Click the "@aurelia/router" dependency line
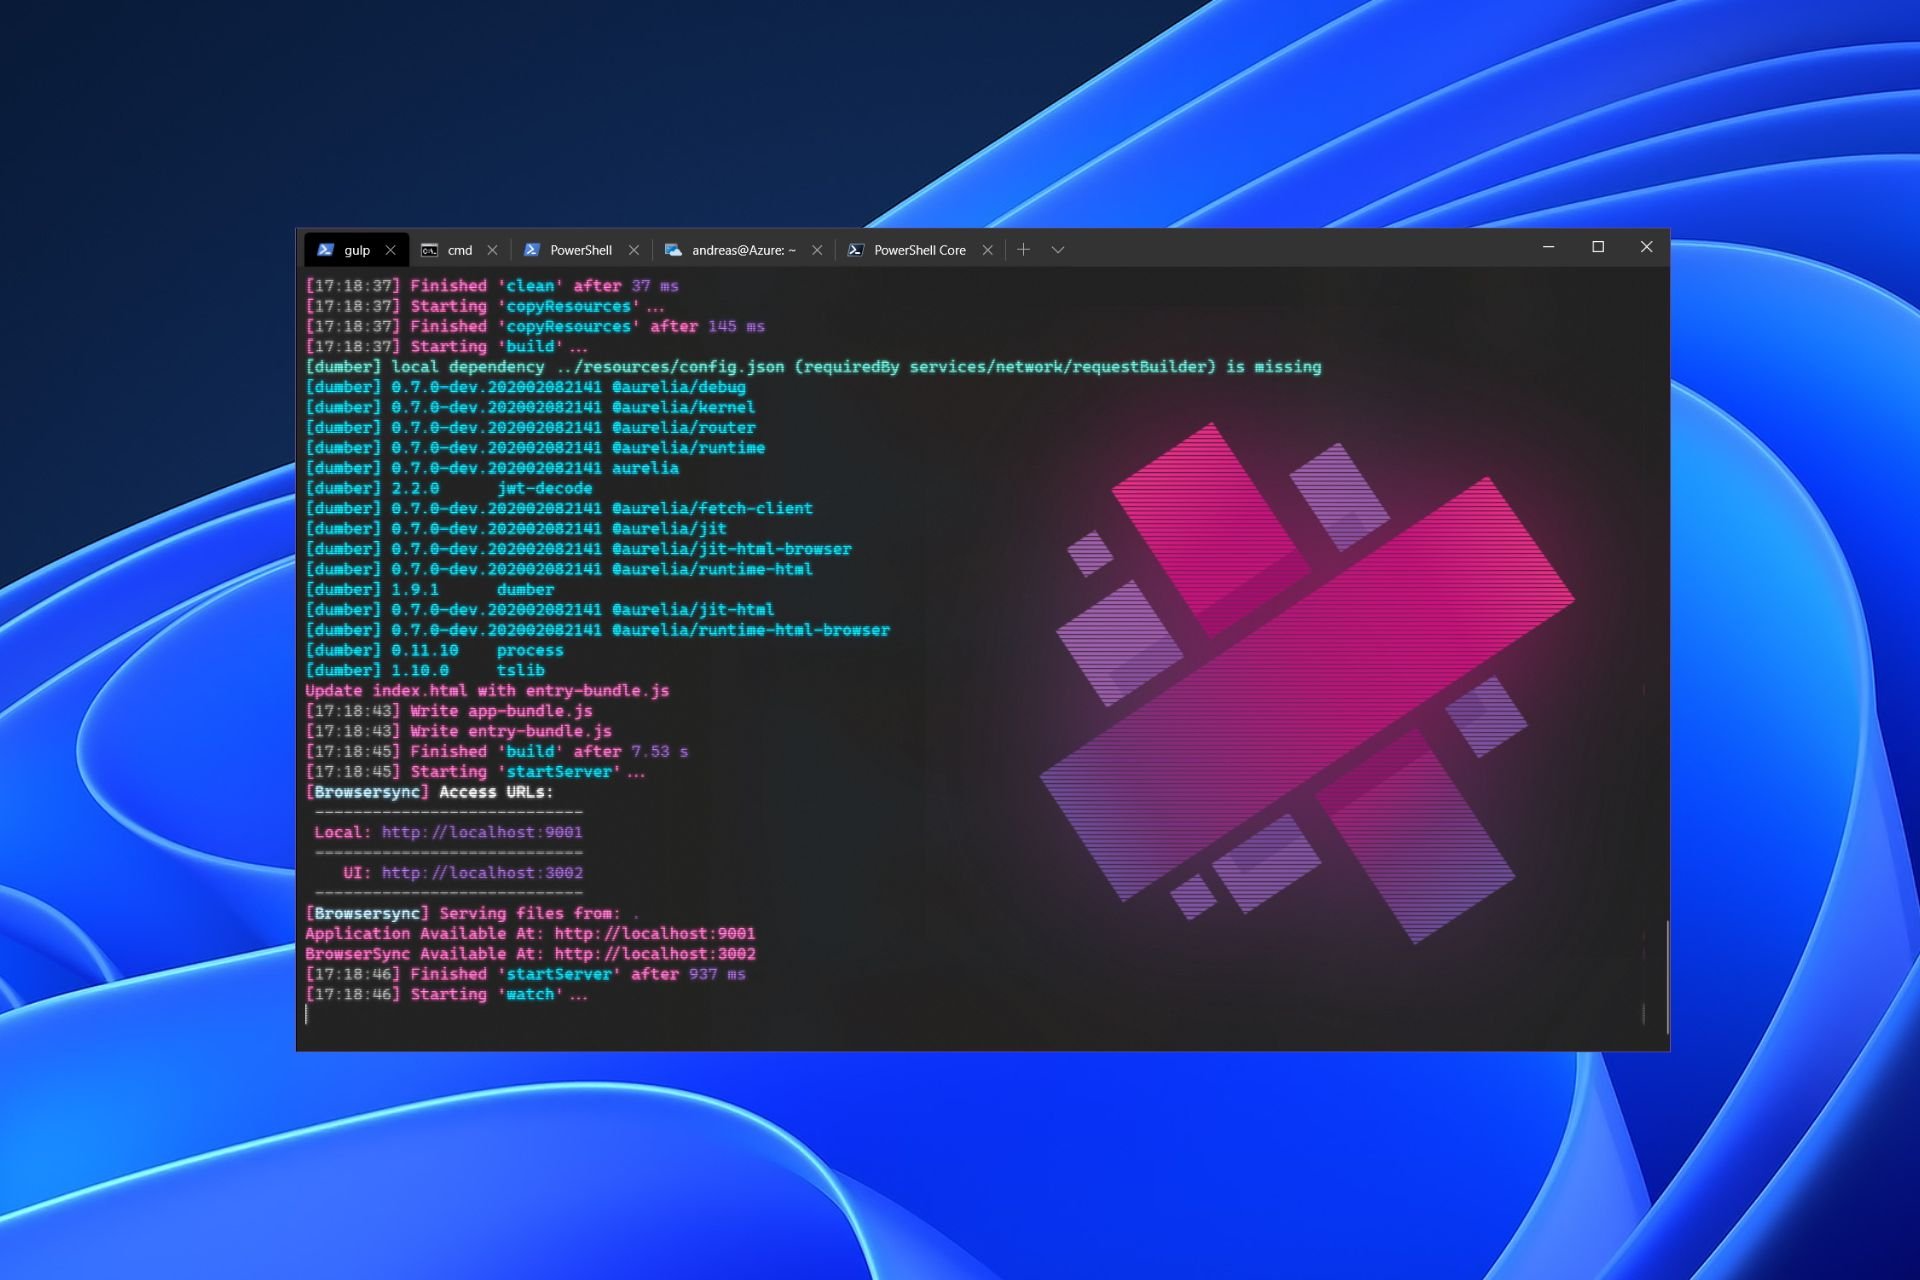Image resolution: width=1920 pixels, height=1280 pixels. (530, 428)
